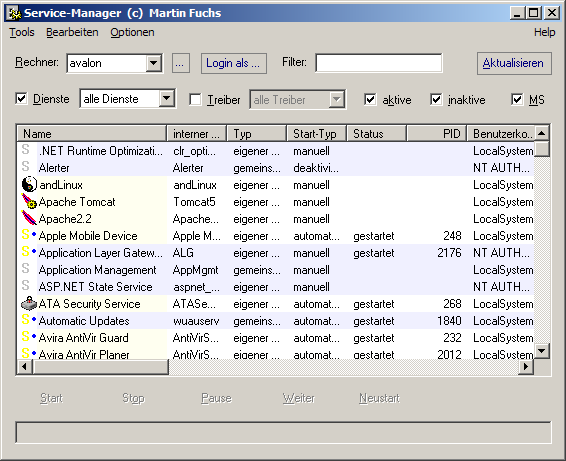Click the Start button
The image size is (566, 461).
pos(51,398)
